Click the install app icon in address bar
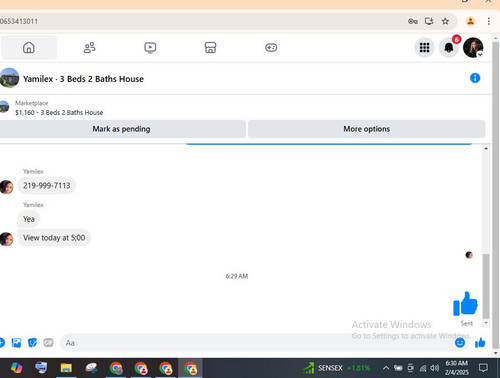500x378 pixels. pos(429,21)
